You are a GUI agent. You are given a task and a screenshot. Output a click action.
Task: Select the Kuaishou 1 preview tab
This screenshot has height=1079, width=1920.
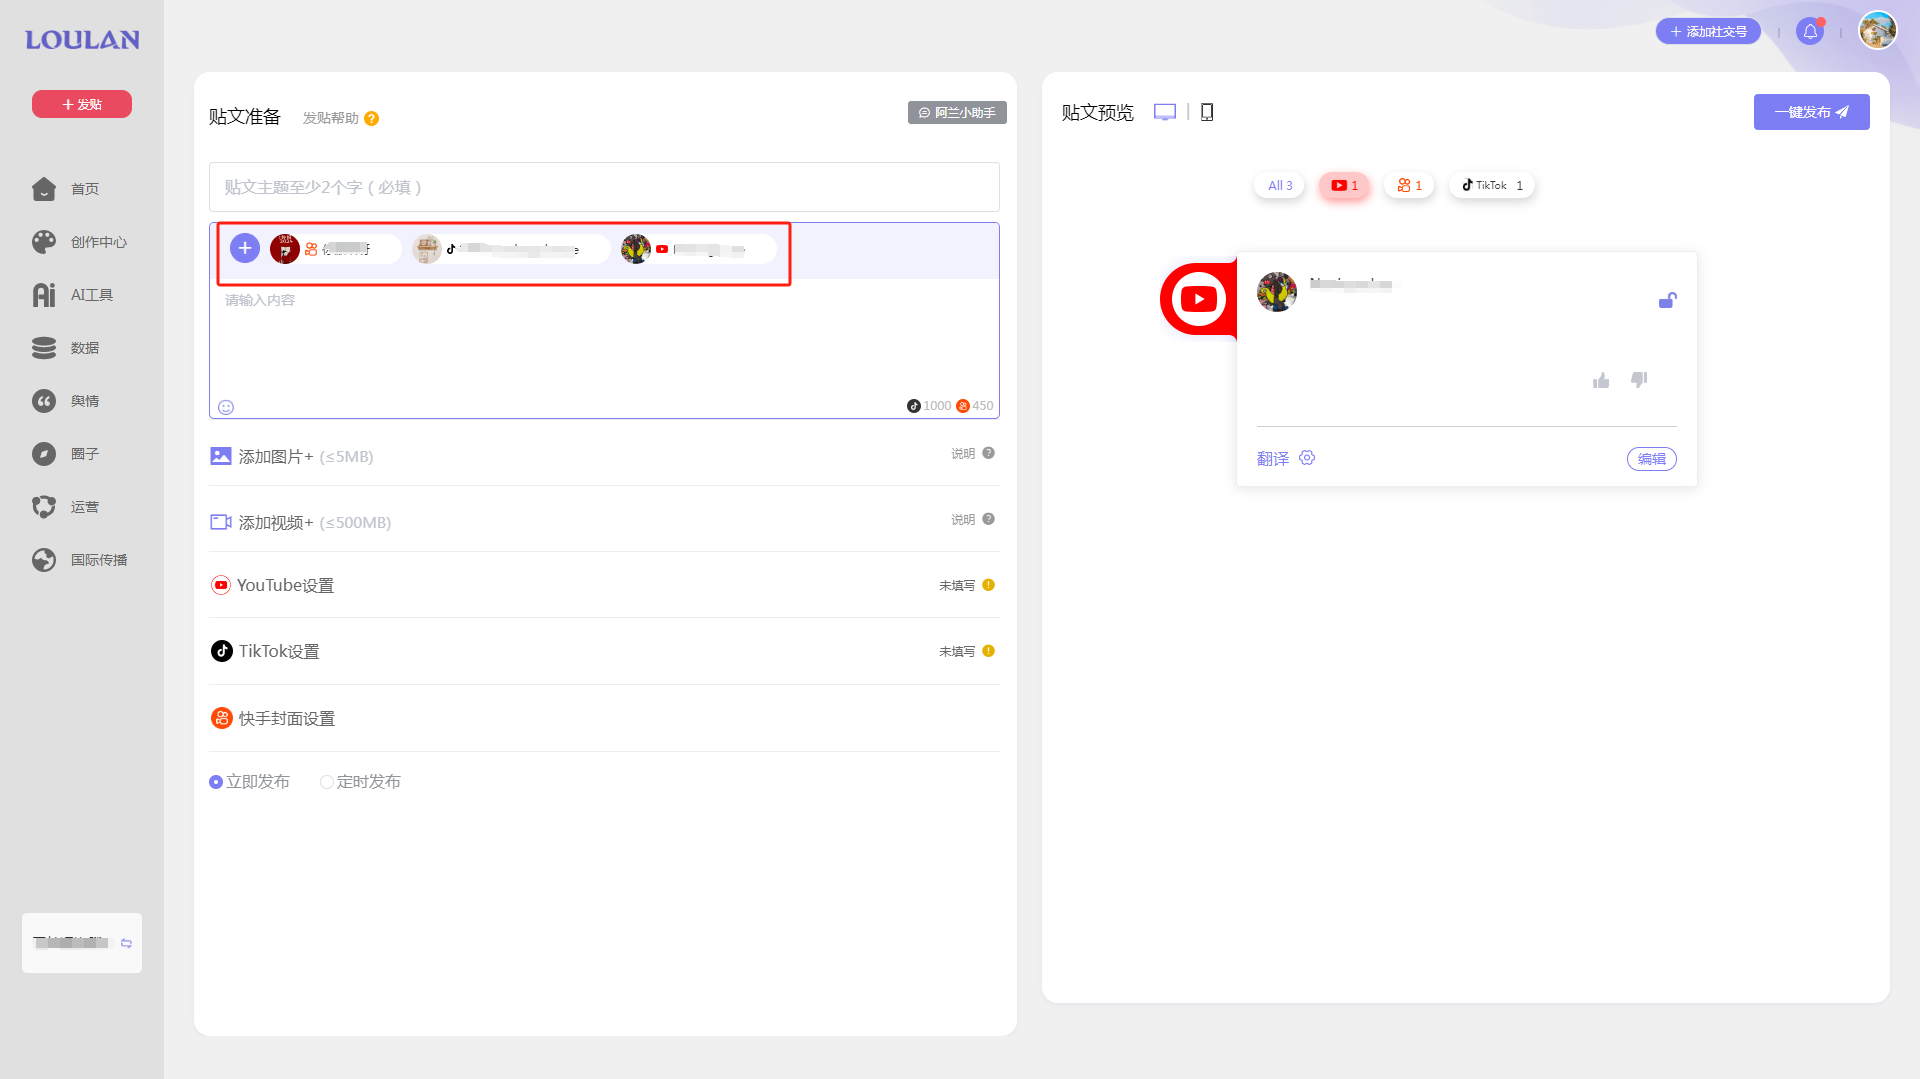(1409, 185)
